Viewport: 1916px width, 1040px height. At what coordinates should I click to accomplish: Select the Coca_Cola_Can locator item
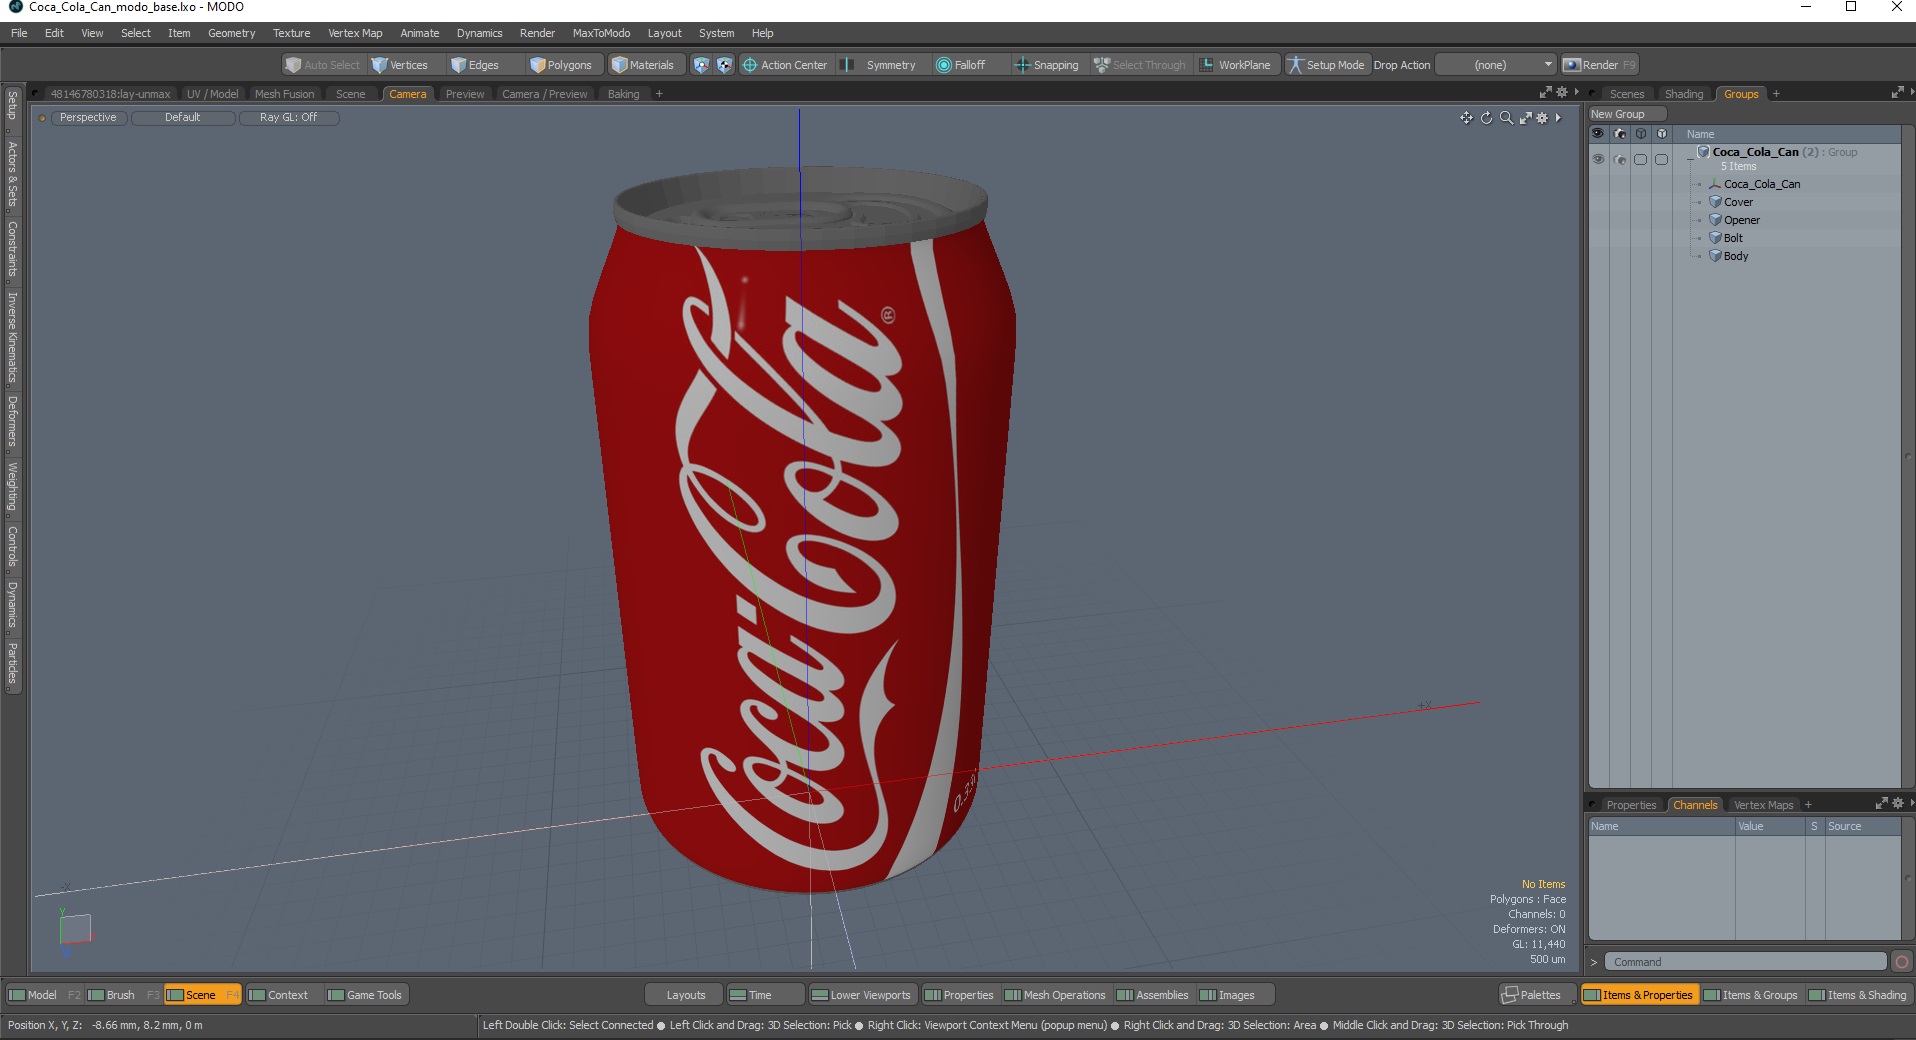[1761, 184]
